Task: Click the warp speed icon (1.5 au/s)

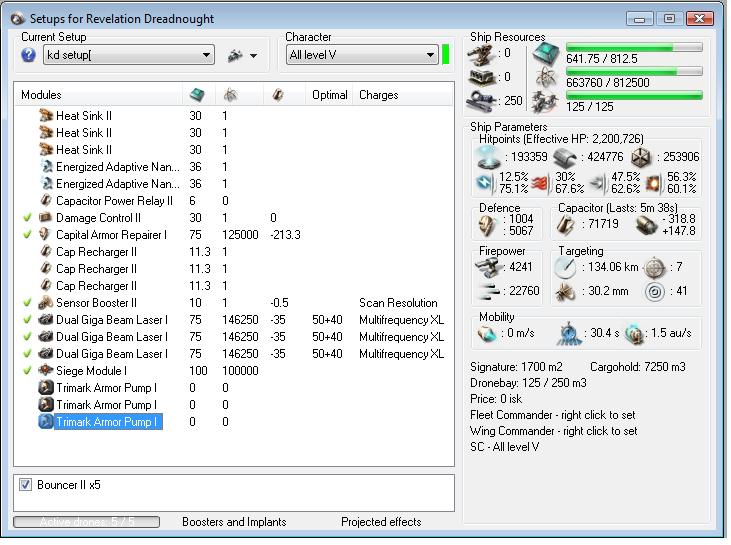Action: (634, 334)
